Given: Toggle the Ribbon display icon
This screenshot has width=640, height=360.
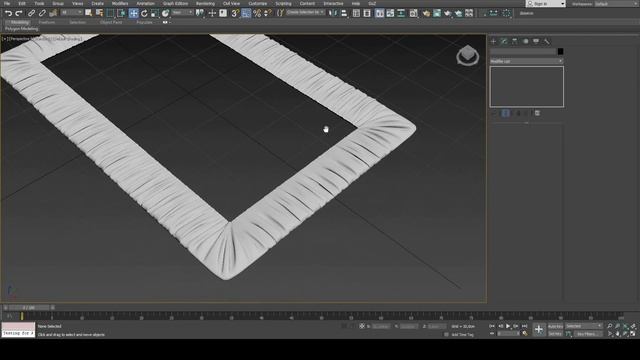Looking at the screenshot, I should [x=380, y=13].
